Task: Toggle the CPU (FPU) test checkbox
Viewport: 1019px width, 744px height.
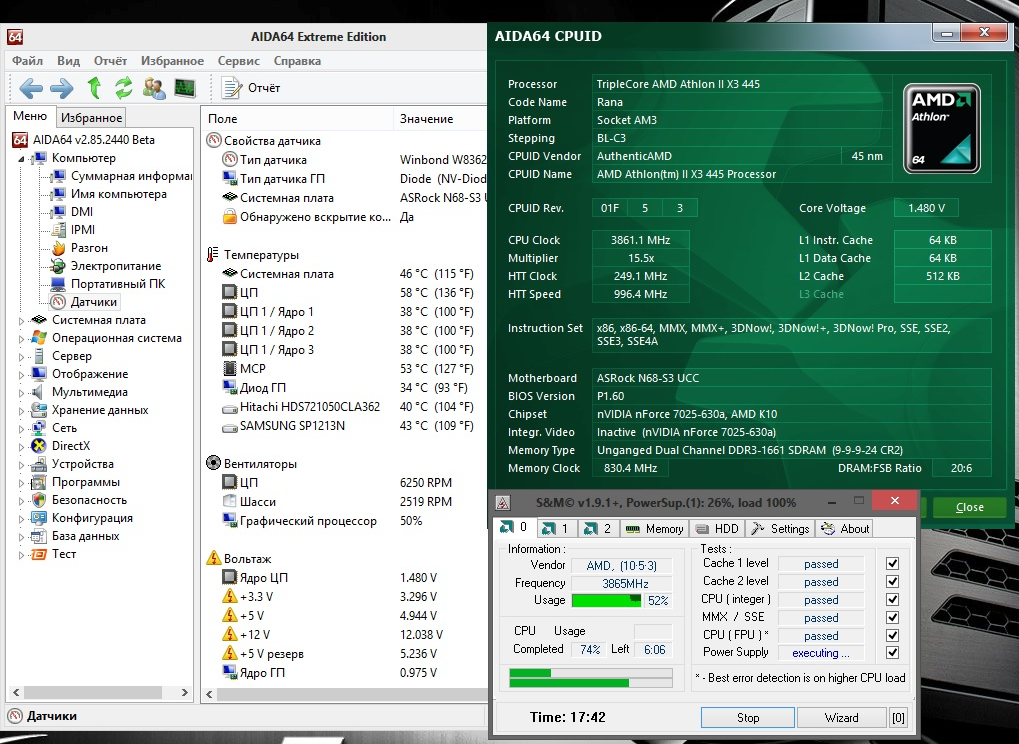Action: 892,635
